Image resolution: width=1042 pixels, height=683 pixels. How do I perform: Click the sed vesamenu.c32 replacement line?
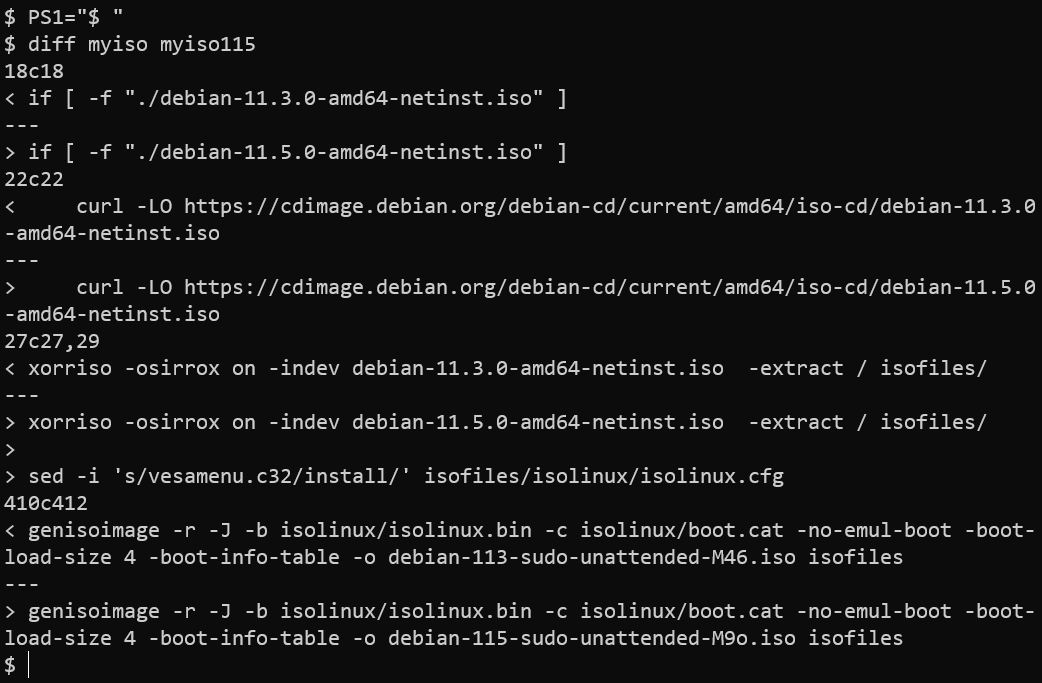[x=394, y=476]
